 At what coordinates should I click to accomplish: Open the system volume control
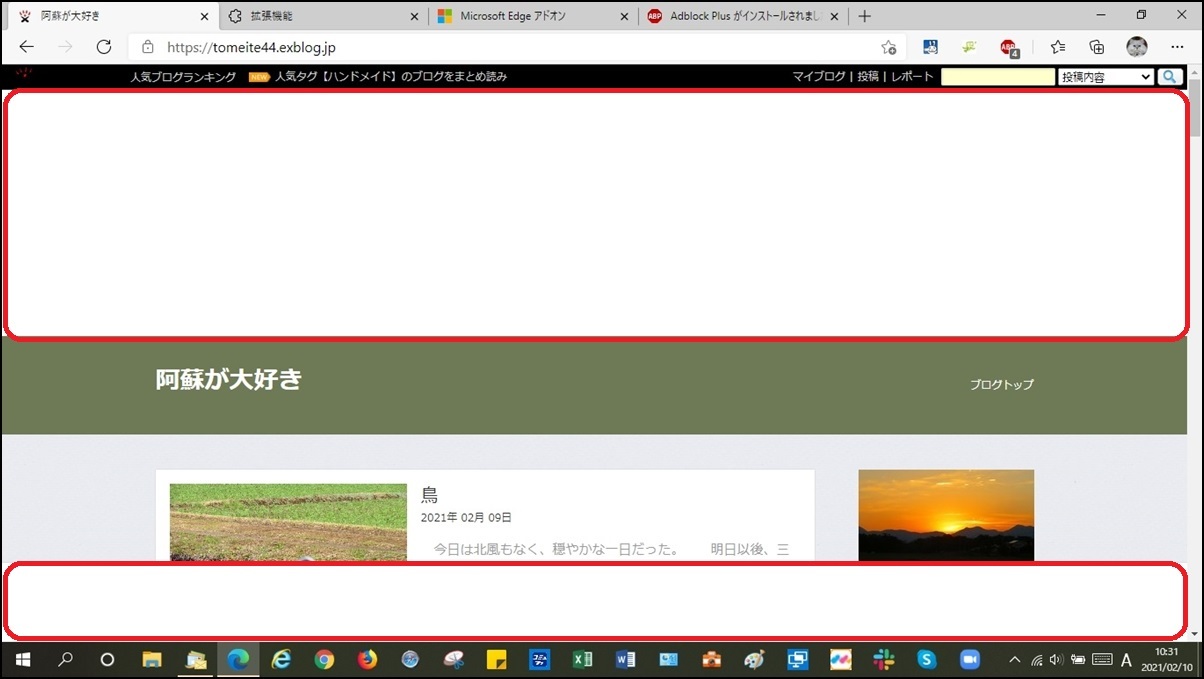pyautogui.click(x=1057, y=660)
